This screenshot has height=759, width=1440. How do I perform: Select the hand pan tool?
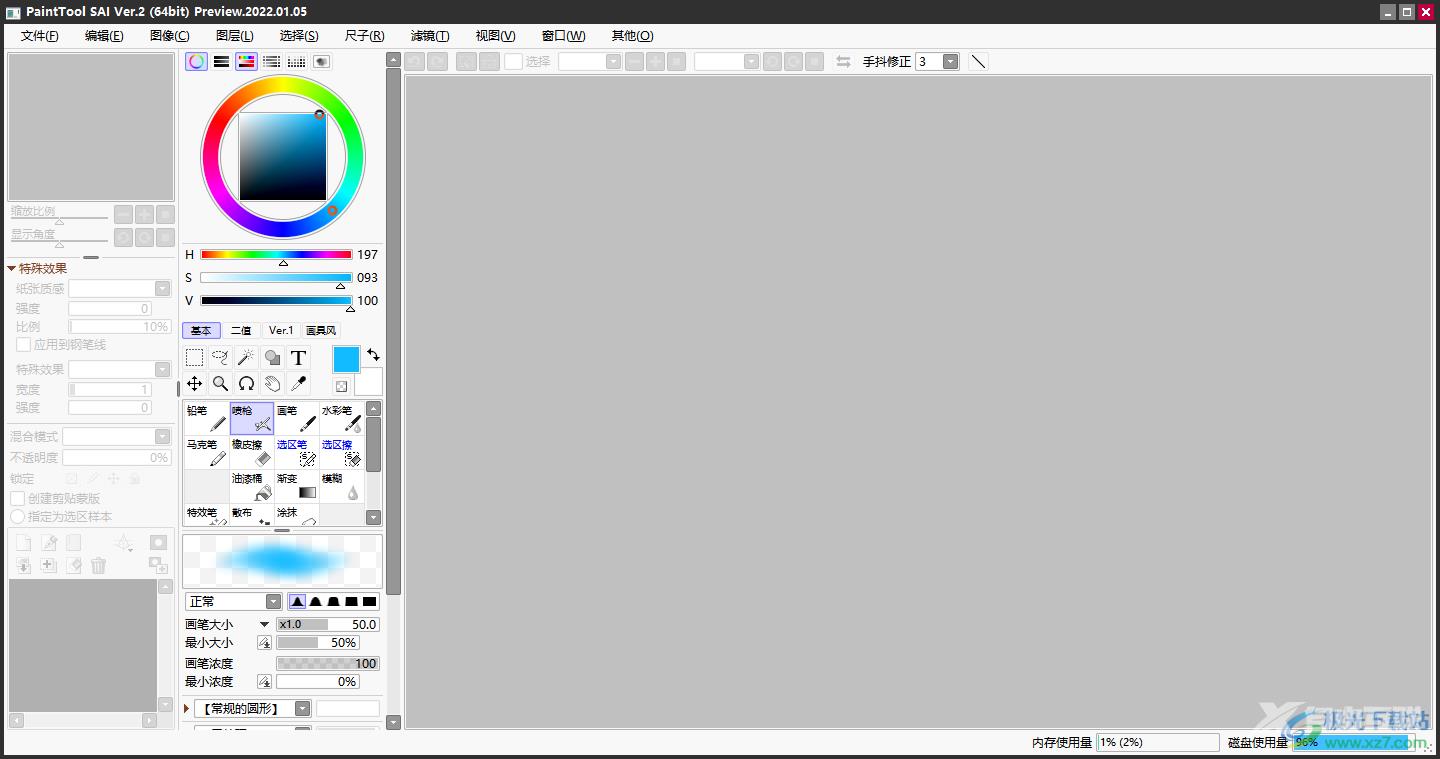(272, 383)
